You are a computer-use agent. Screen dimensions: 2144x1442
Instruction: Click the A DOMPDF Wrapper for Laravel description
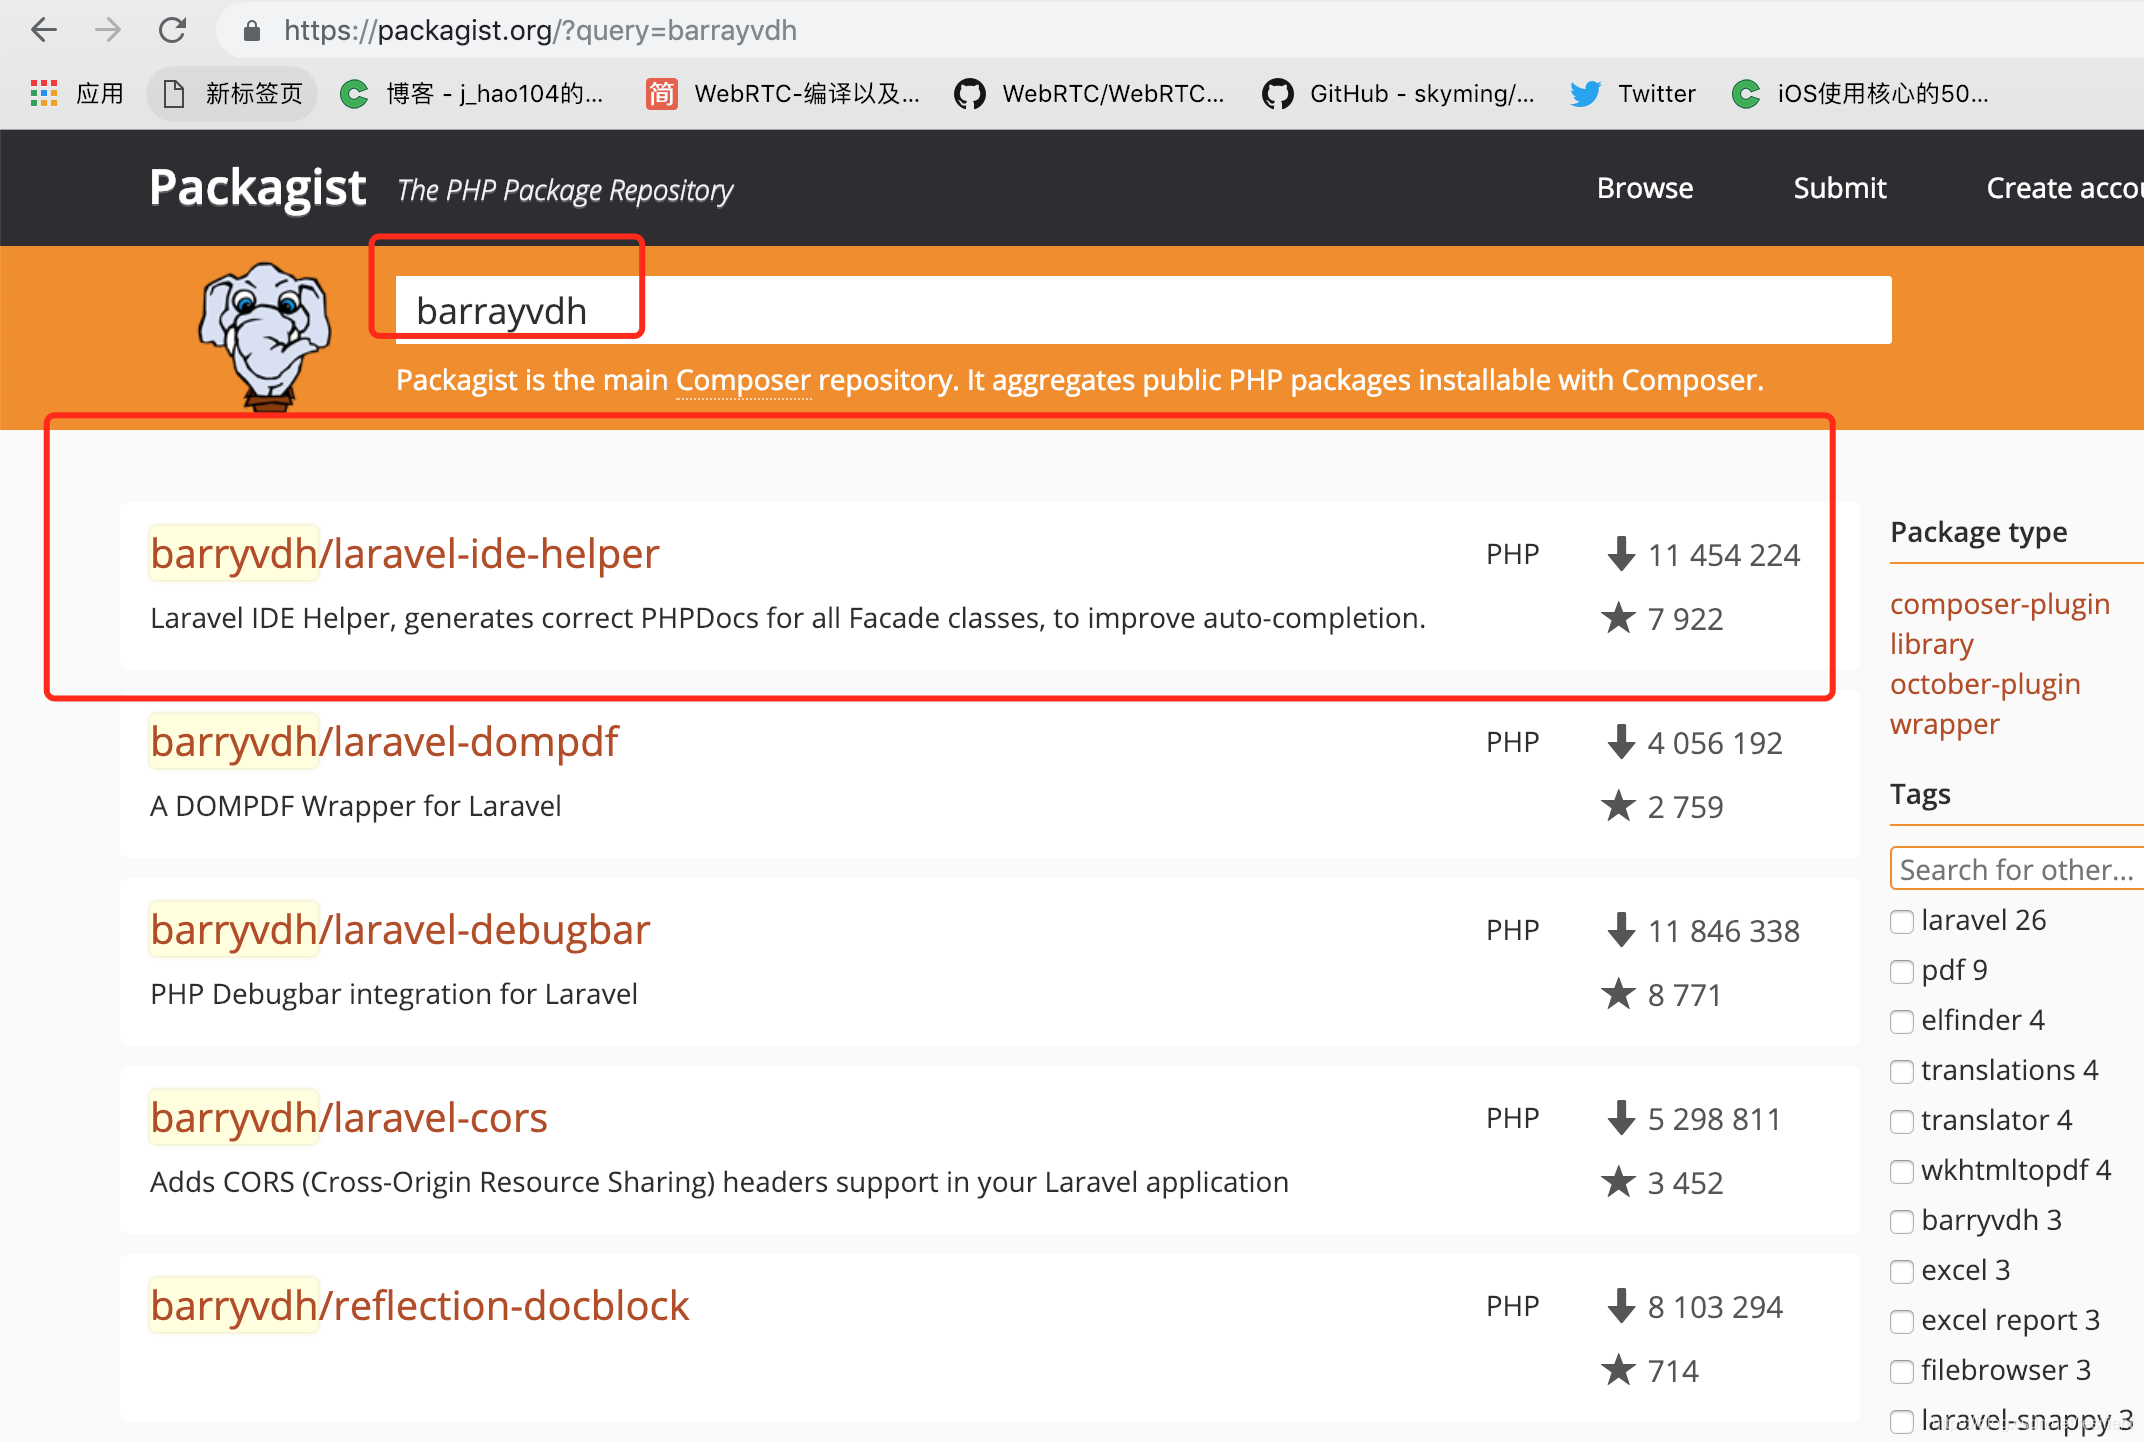point(355,806)
